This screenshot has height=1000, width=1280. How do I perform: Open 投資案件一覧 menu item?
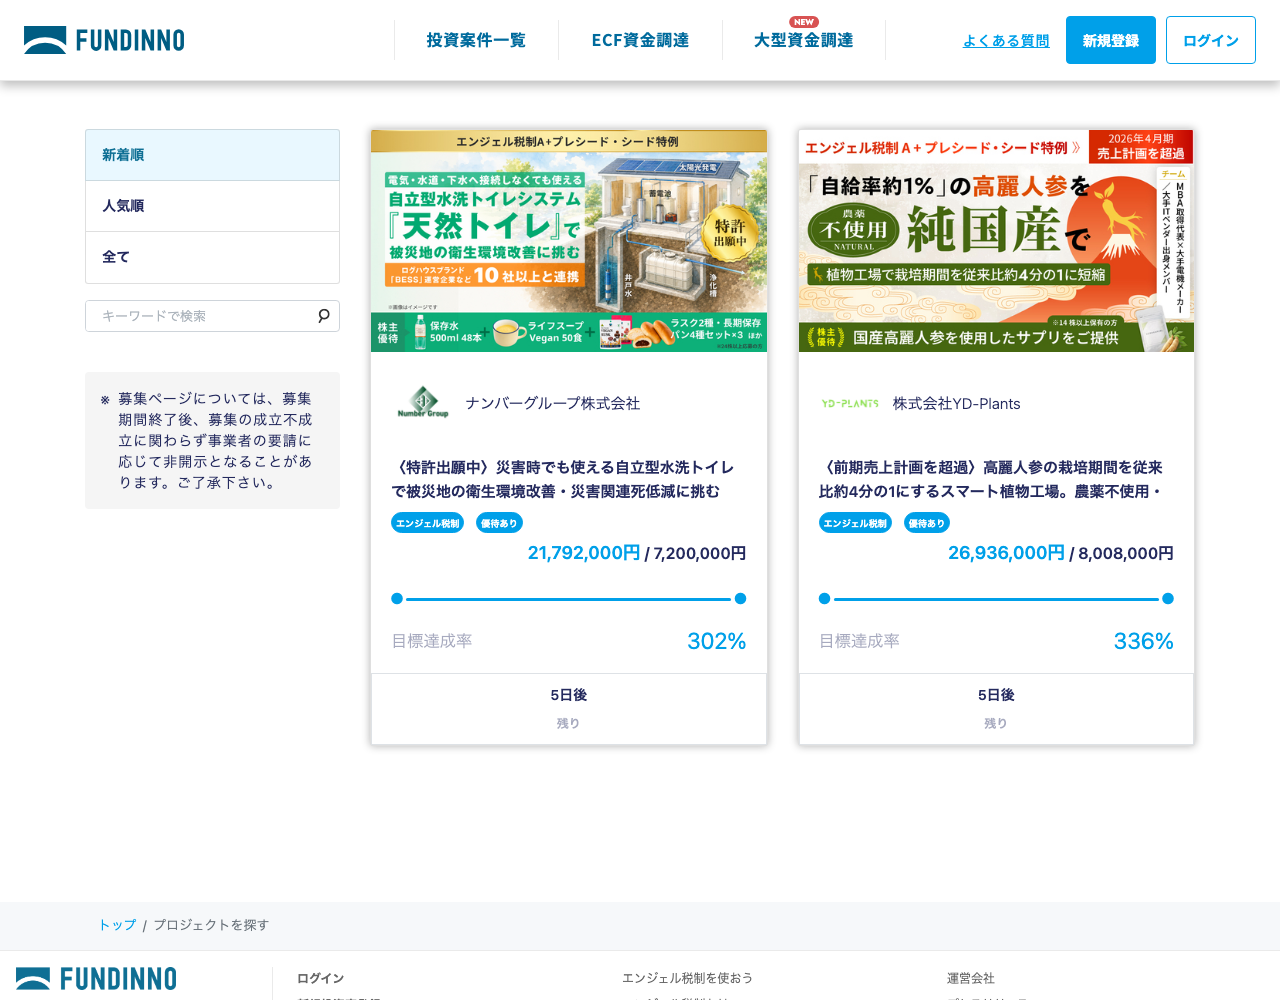pos(476,40)
